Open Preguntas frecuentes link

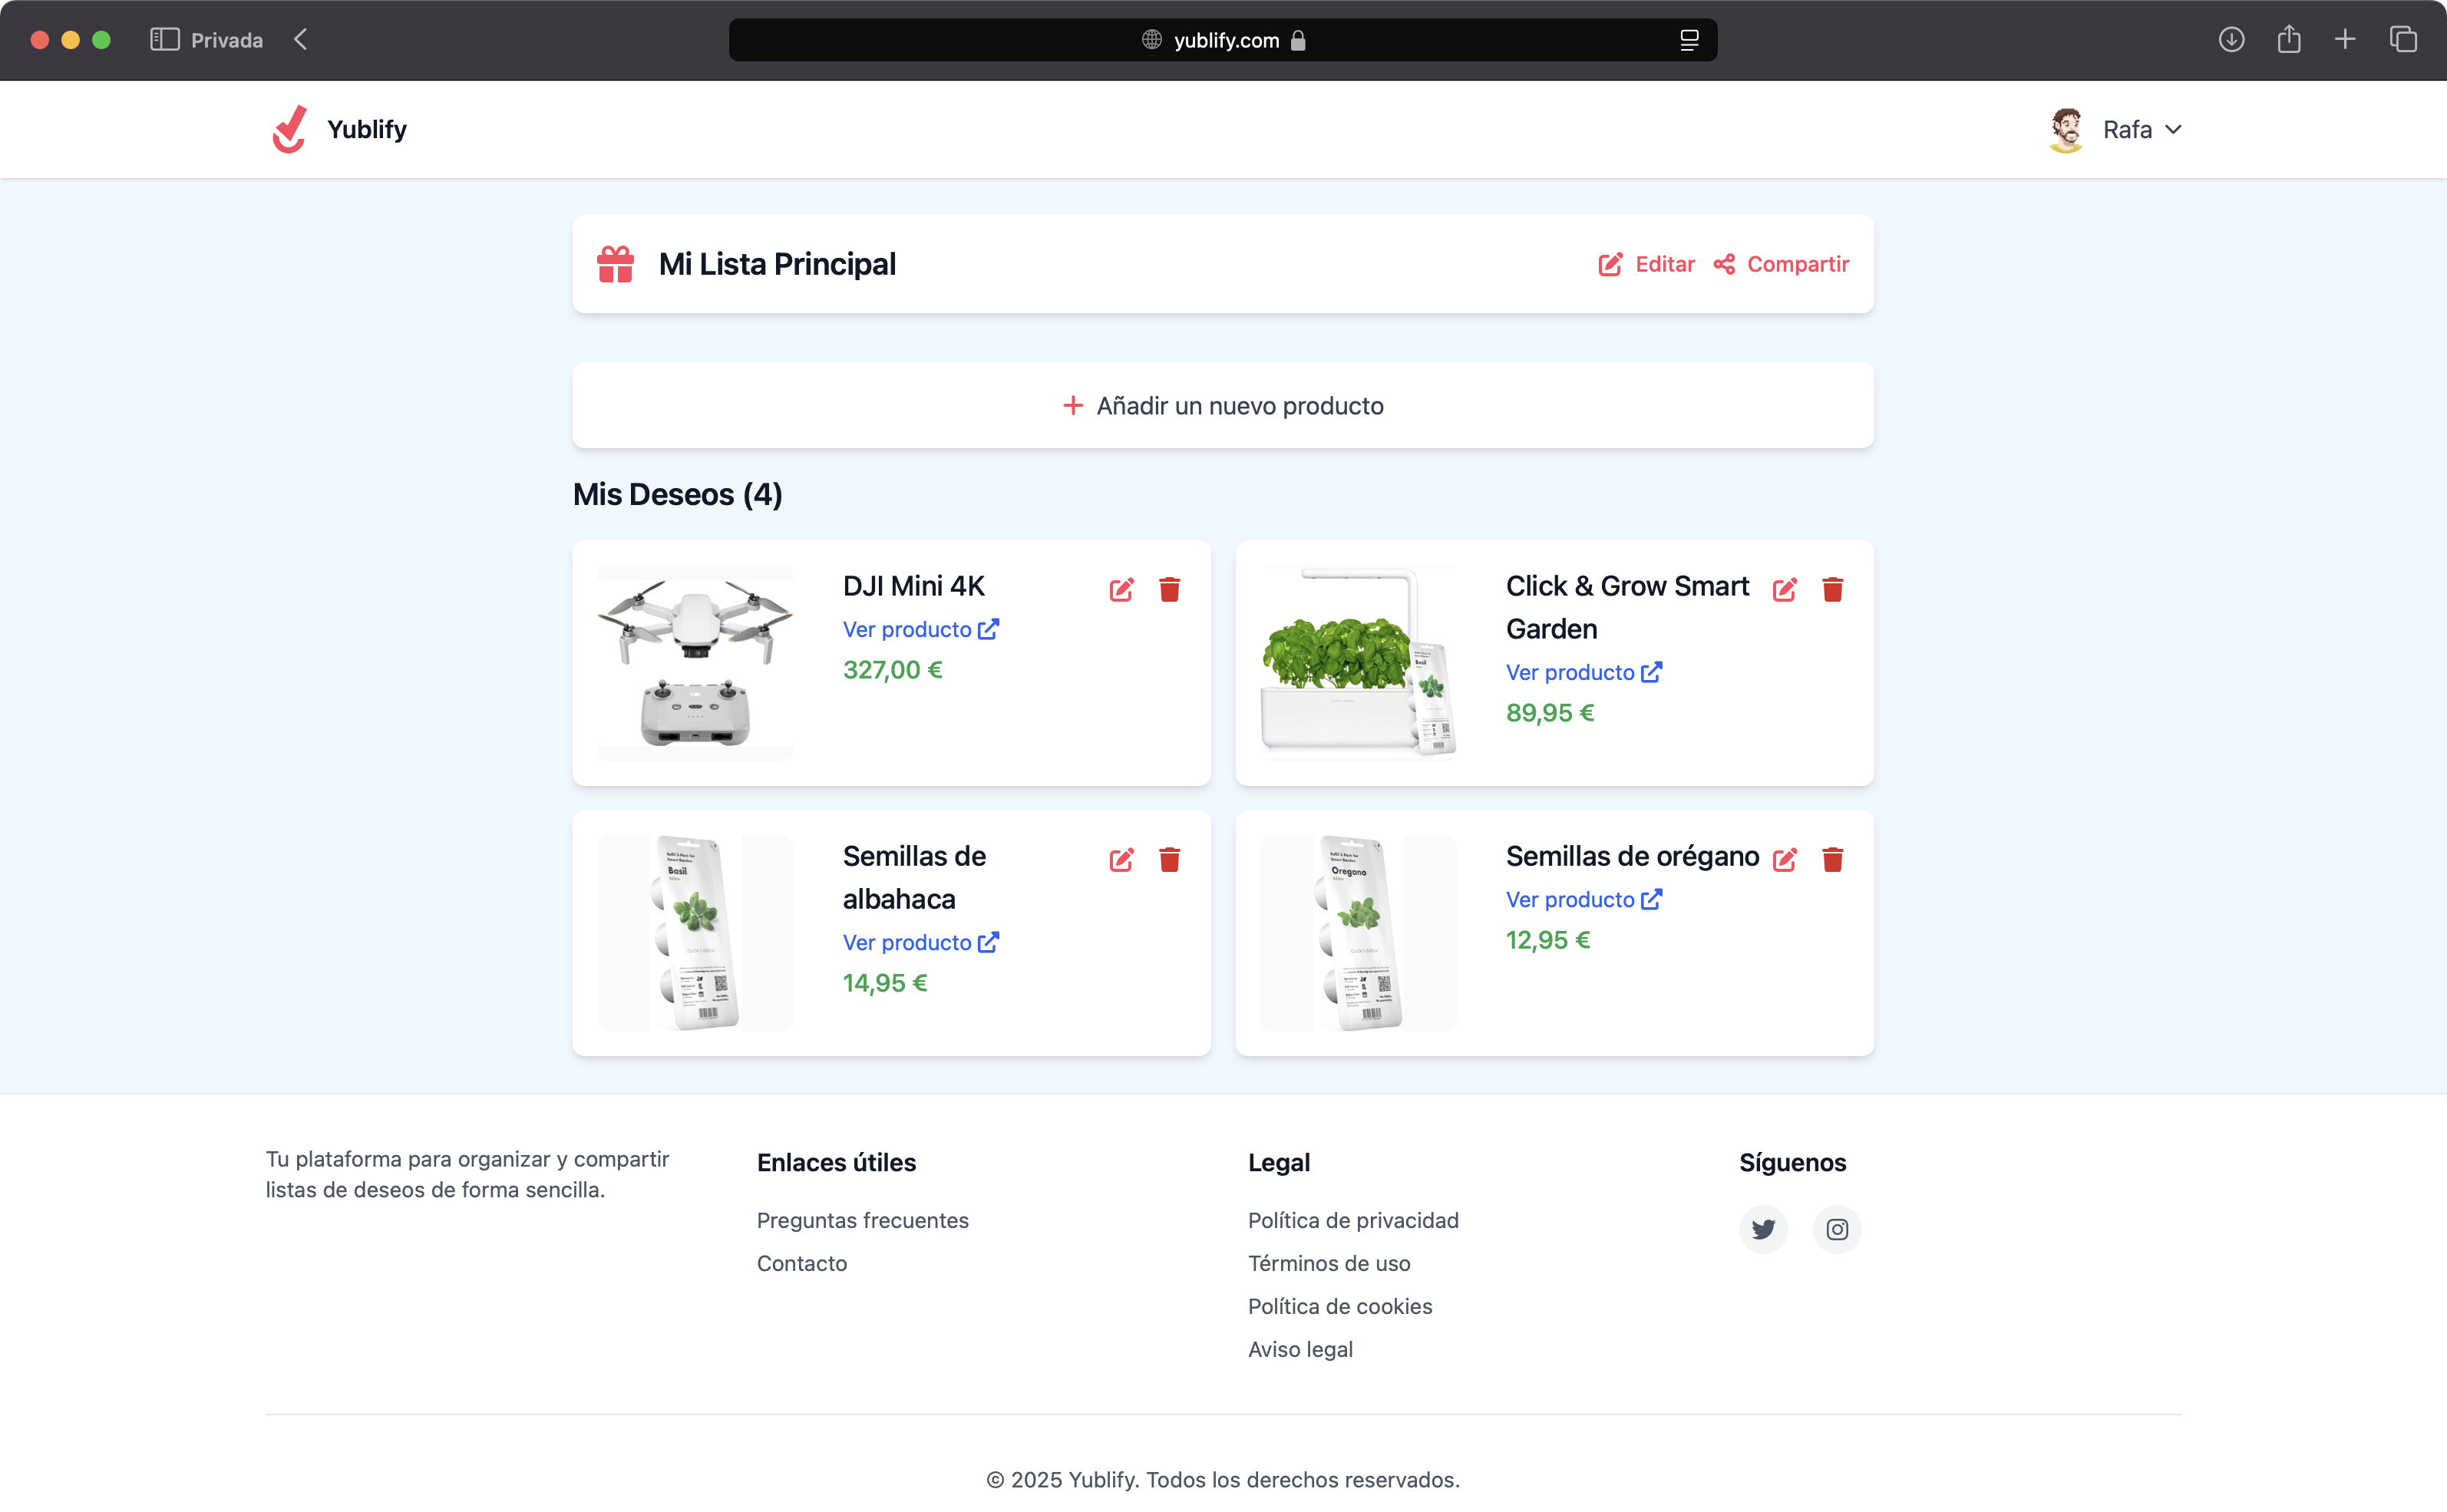(x=862, y=1220)
